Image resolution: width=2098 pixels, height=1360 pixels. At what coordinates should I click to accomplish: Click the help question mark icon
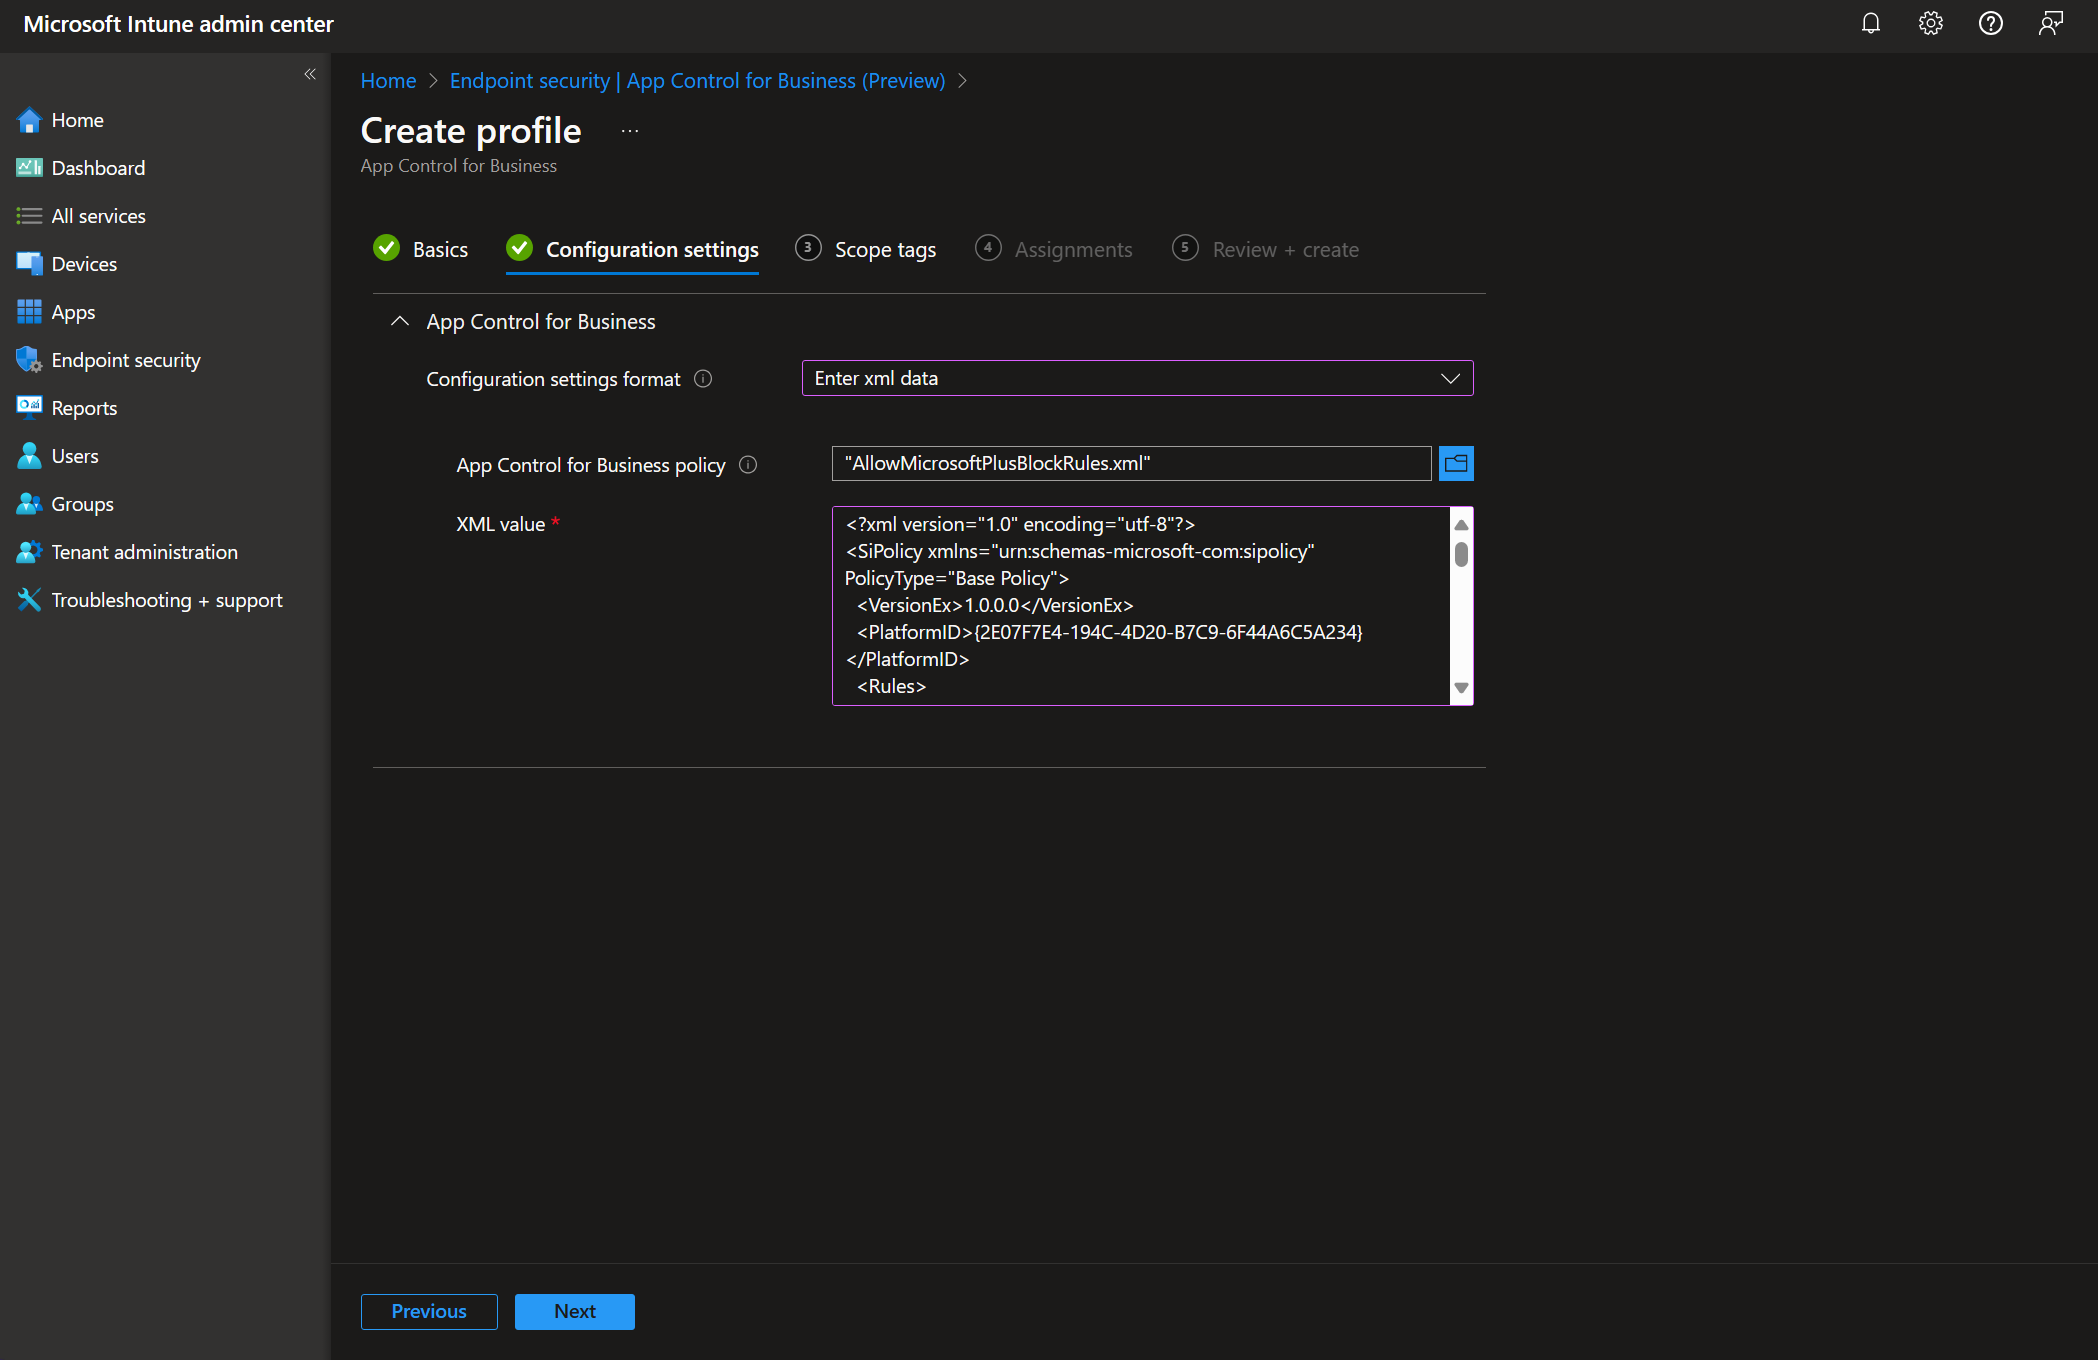click(x=1990, y=23)
